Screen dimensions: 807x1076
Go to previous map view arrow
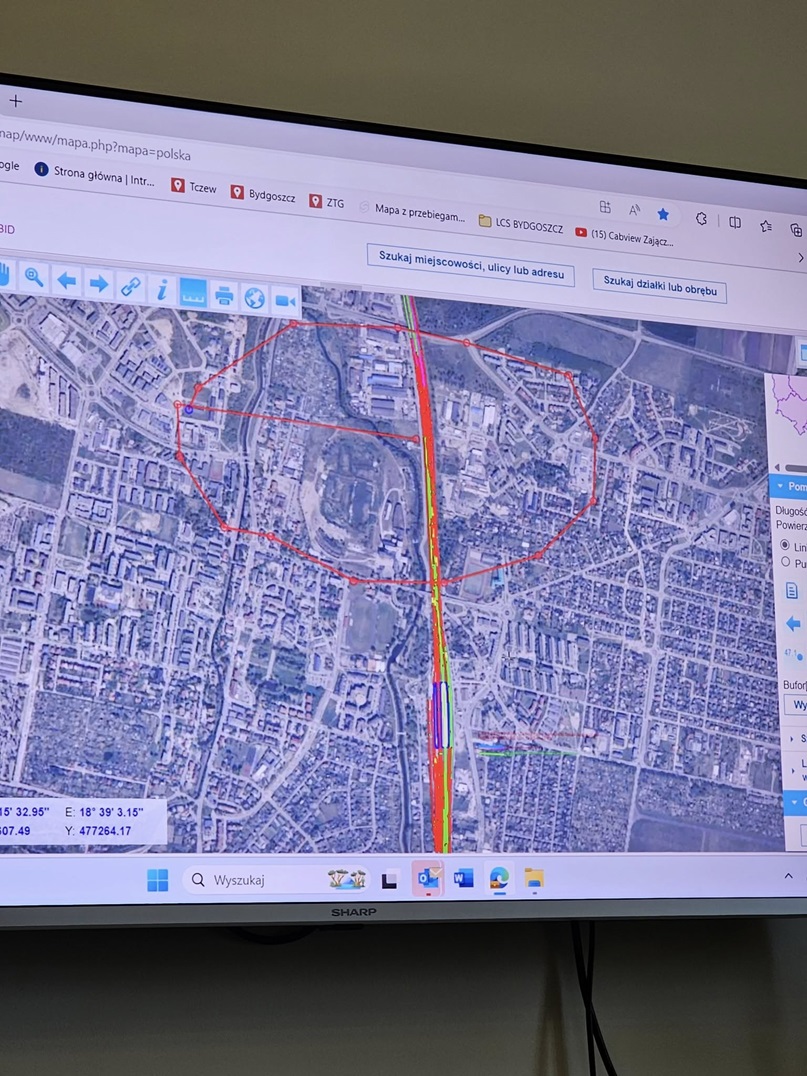click(x=66, y=280)
